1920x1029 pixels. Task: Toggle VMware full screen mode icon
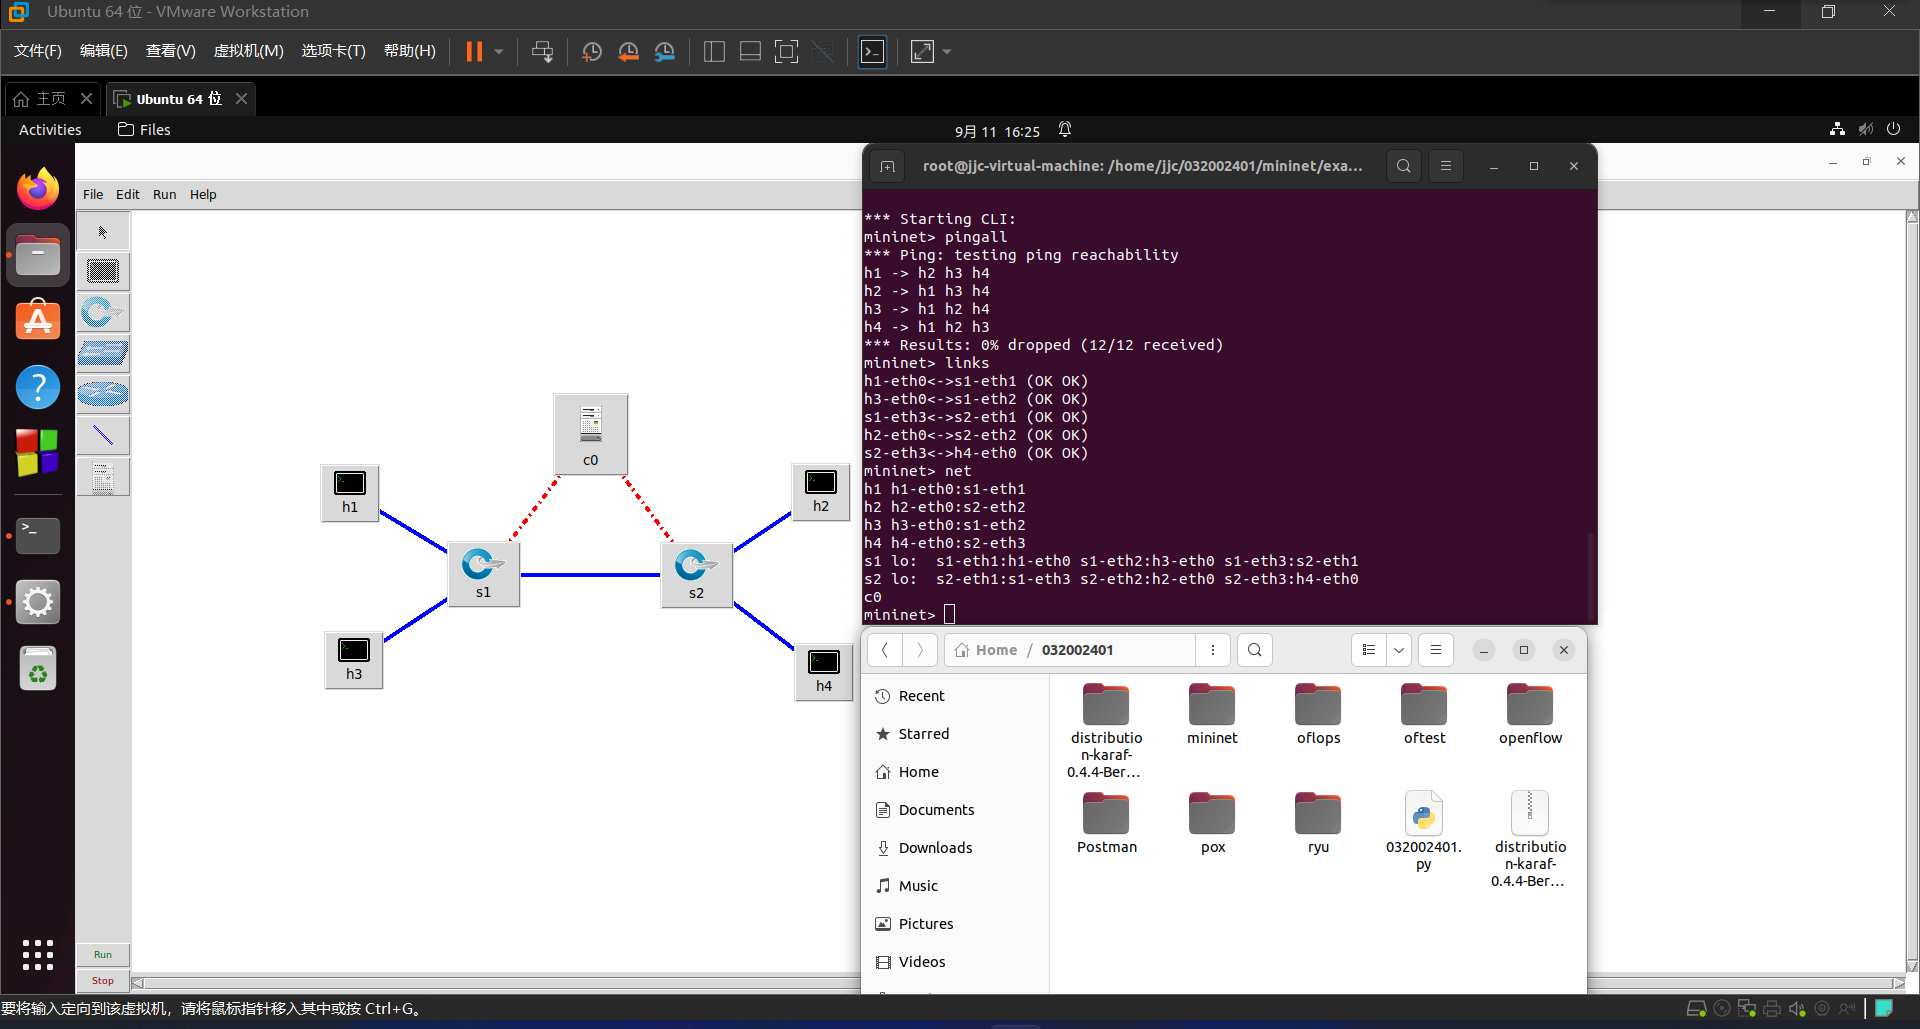click(786, 52)
